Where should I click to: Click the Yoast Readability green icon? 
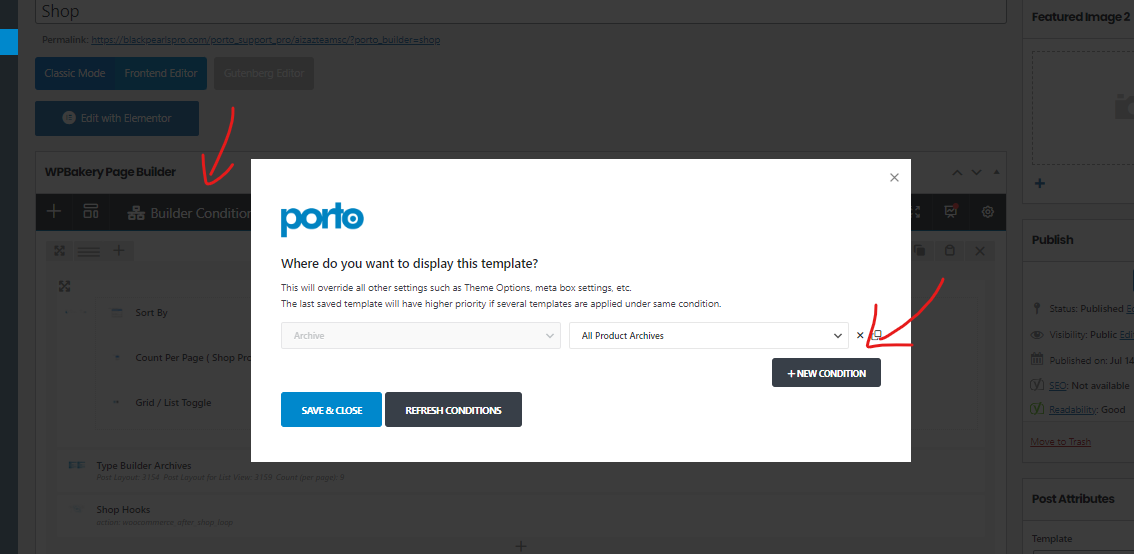click(x=1037, y=409)
